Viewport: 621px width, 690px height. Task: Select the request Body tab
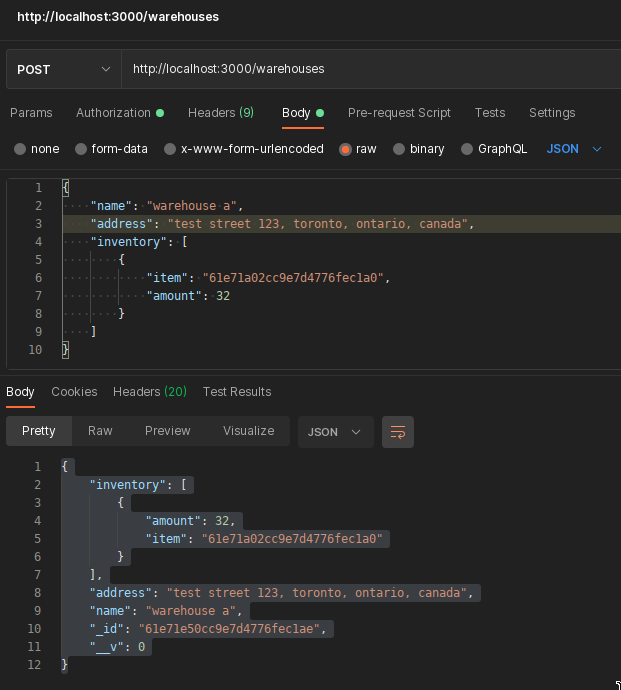[303, 113]
